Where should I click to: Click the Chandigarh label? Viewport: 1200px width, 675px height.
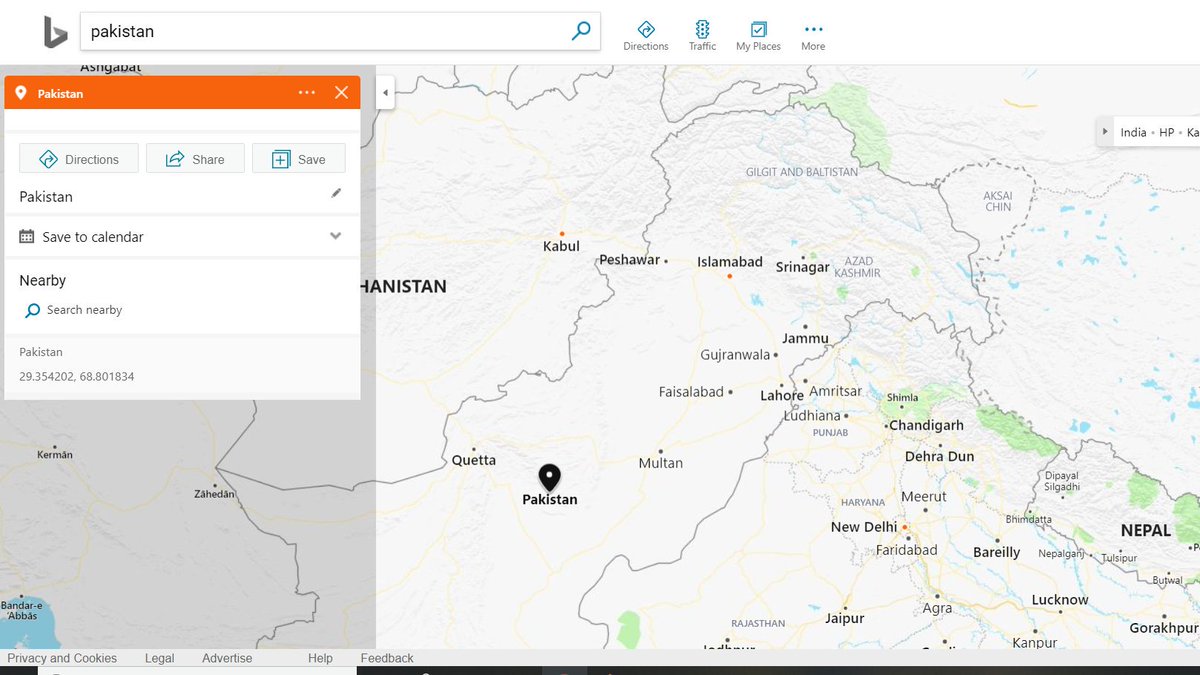927,425
